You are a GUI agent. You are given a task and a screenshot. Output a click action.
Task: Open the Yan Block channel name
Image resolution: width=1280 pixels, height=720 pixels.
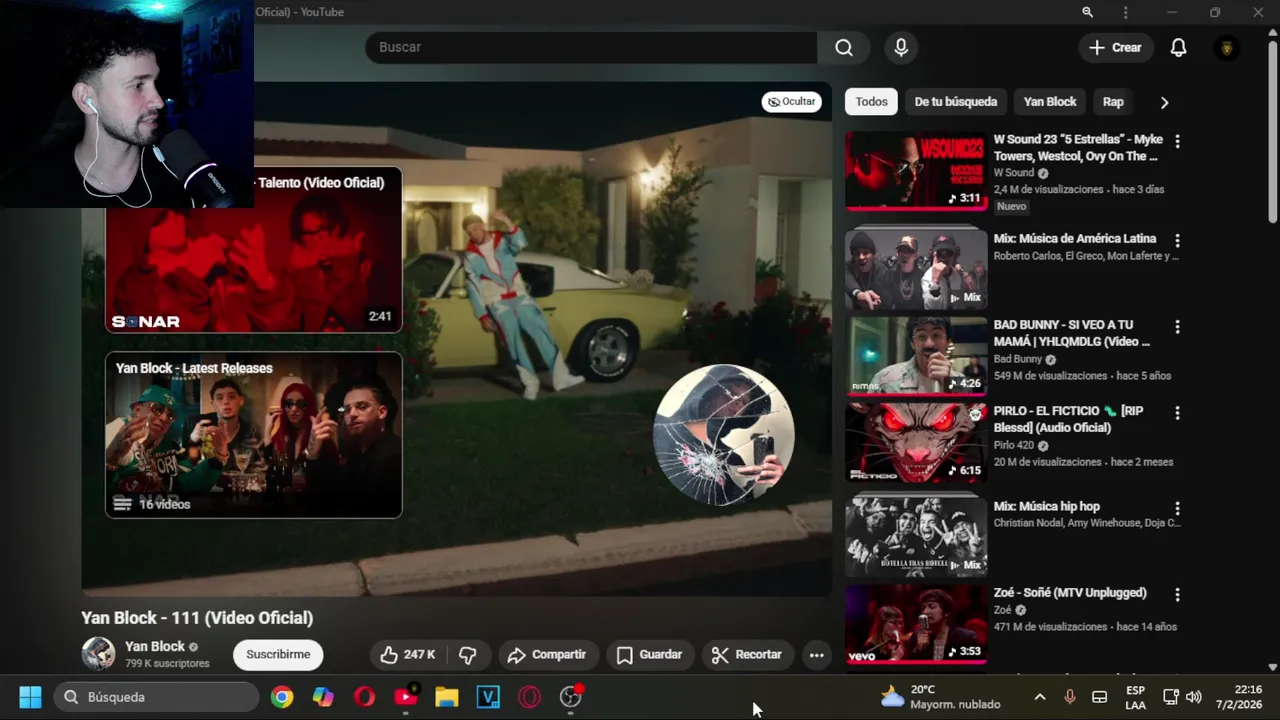(x=155, y=647)
